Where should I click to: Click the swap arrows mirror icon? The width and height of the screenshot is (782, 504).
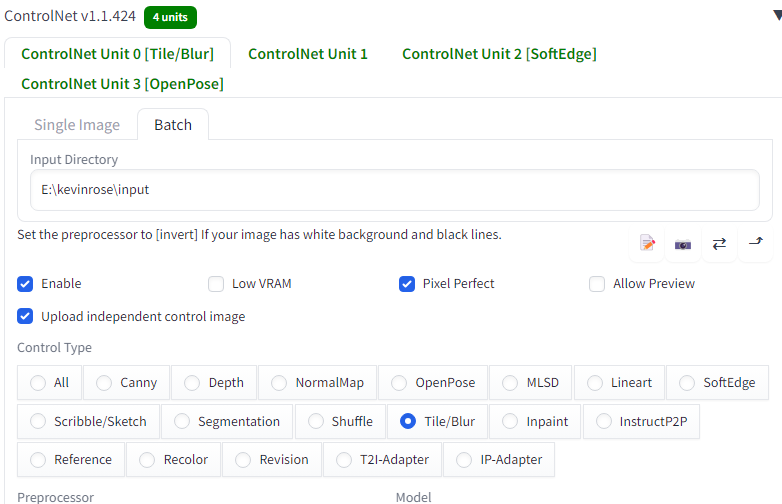click(x=719, y=243)
